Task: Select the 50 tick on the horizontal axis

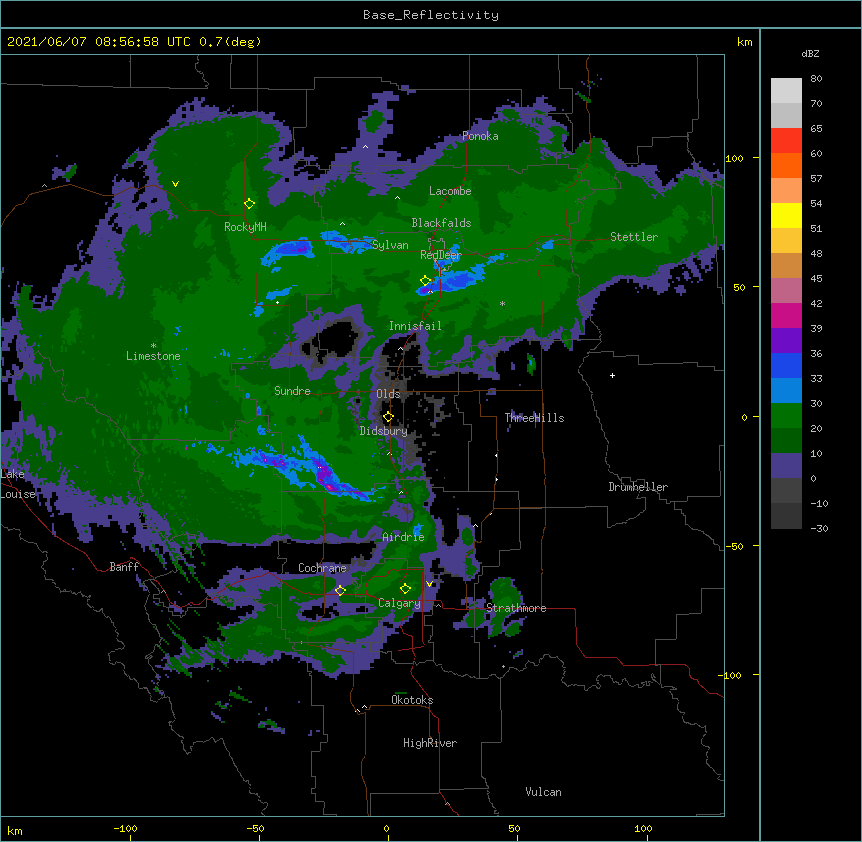Action: (514, 828)
